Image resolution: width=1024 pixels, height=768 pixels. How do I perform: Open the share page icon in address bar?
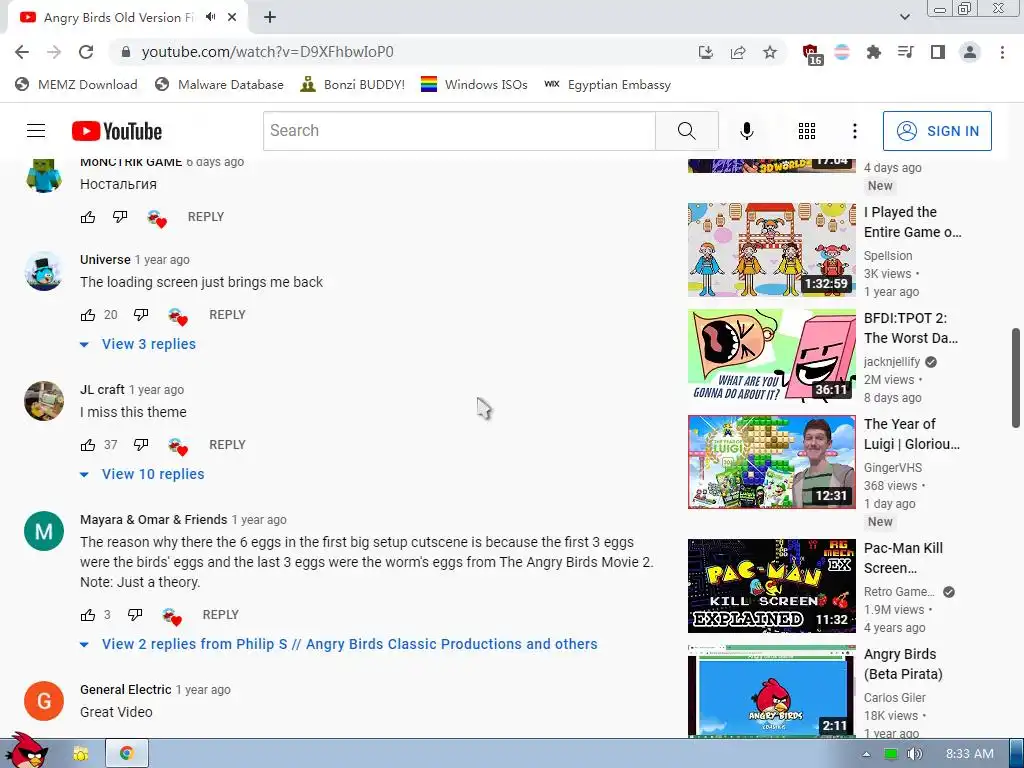[x=738, y=52]
